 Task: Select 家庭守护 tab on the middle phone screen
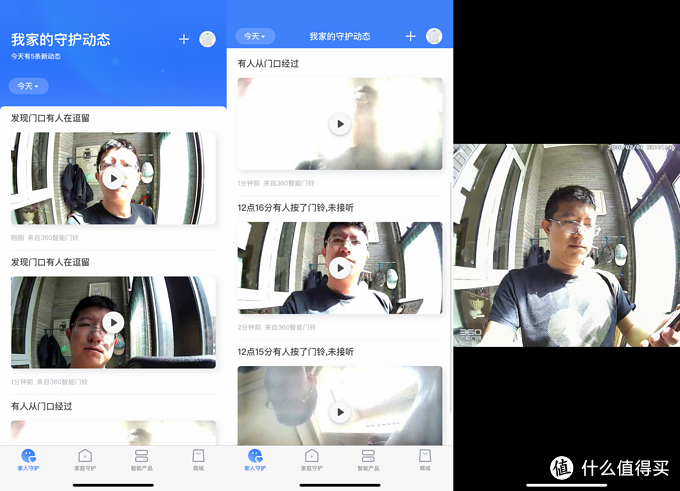tap(312, 460)
